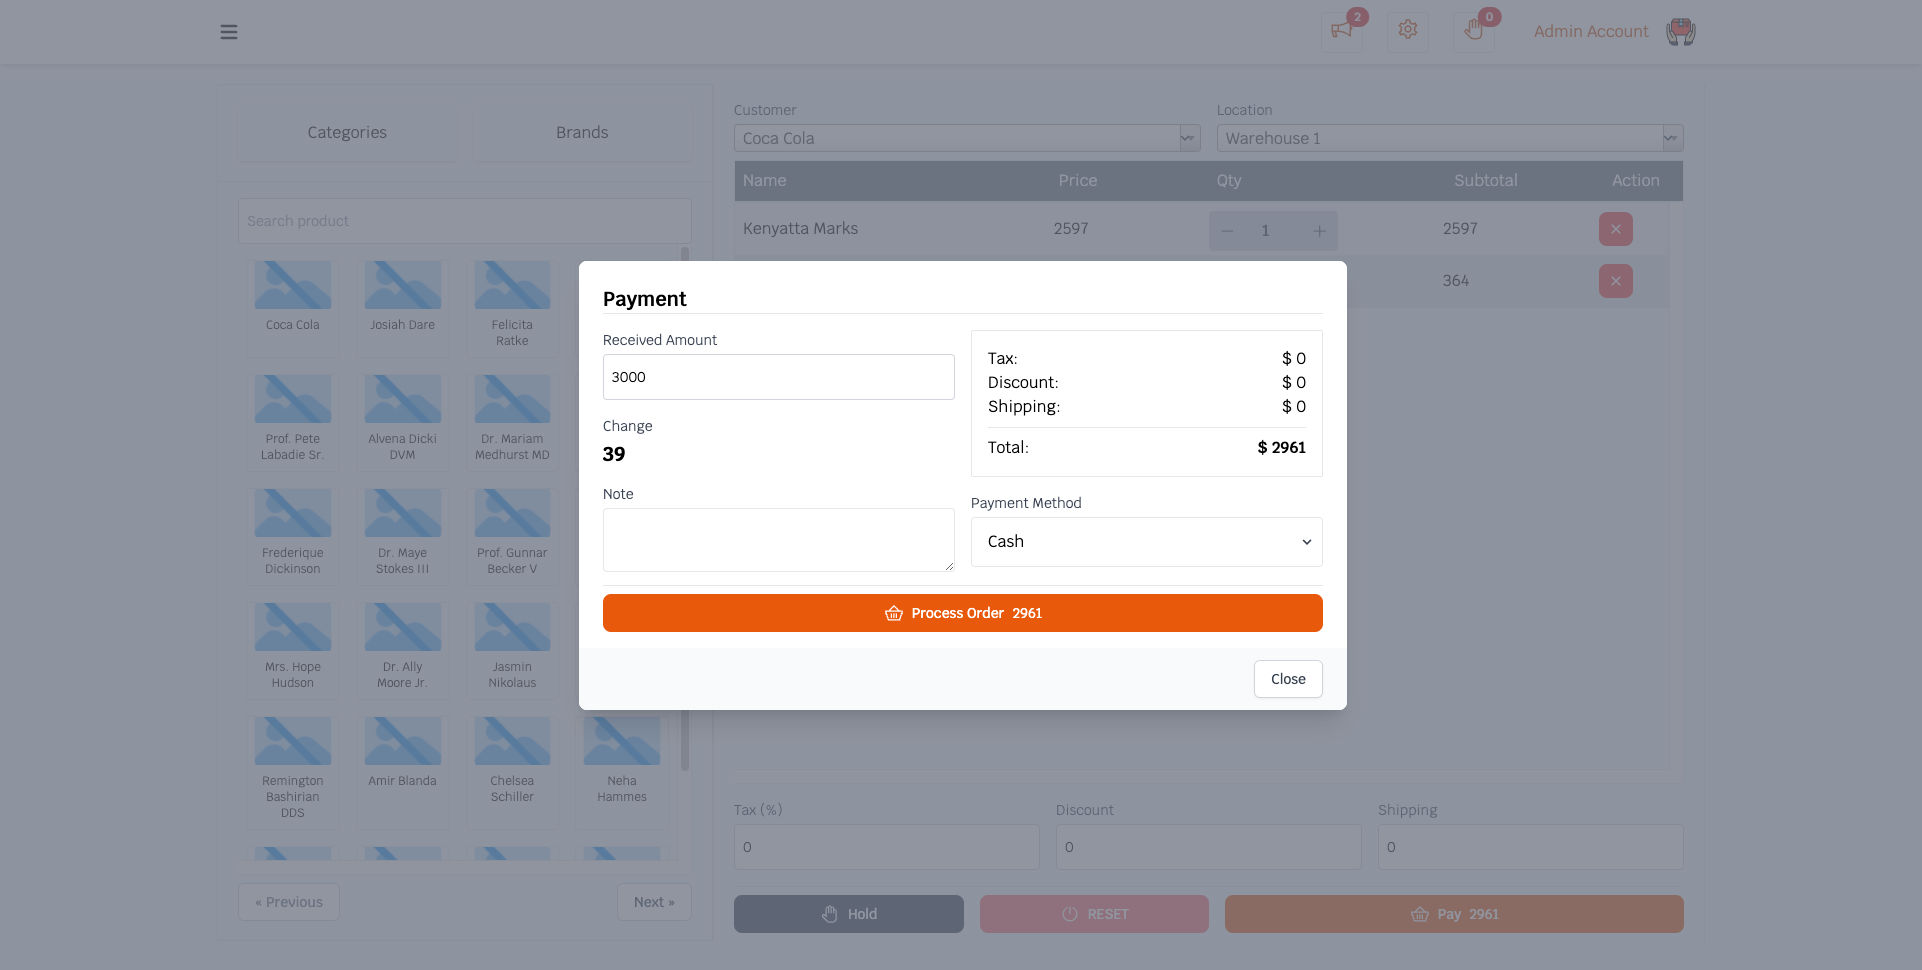This screenshot has width=1922, height=970.
Task: Open the megaphone announcements icon
Action: pos(1342,31)
